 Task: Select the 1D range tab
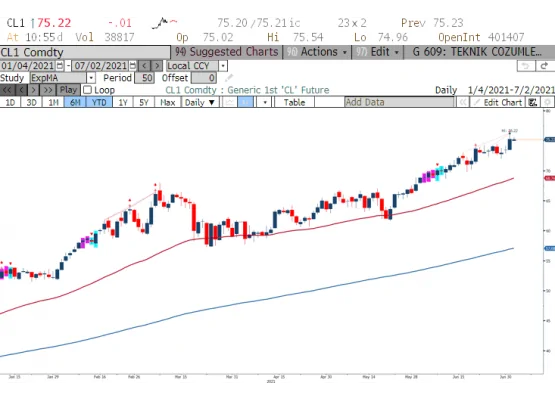pos(10,103)
